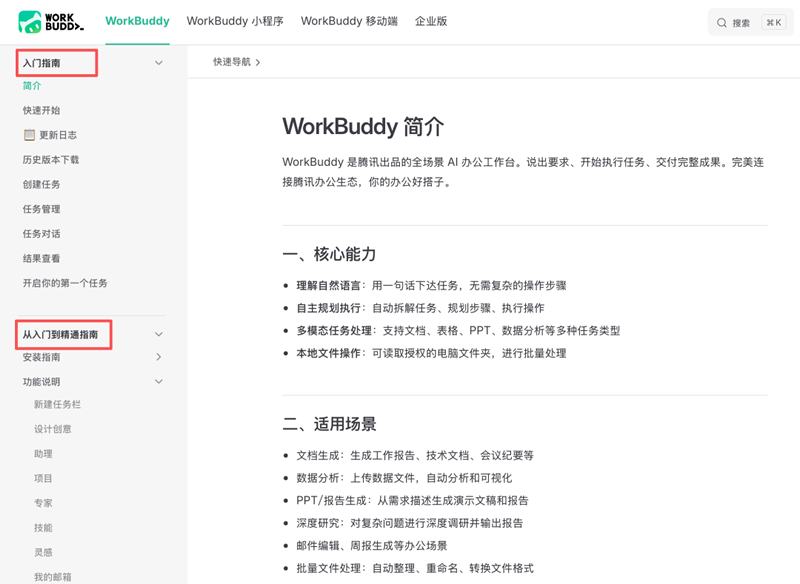Image resolution: width=800 pixels, height=584 pixels.
Task: Click the search magnifier icon
Action: point(721,23)
